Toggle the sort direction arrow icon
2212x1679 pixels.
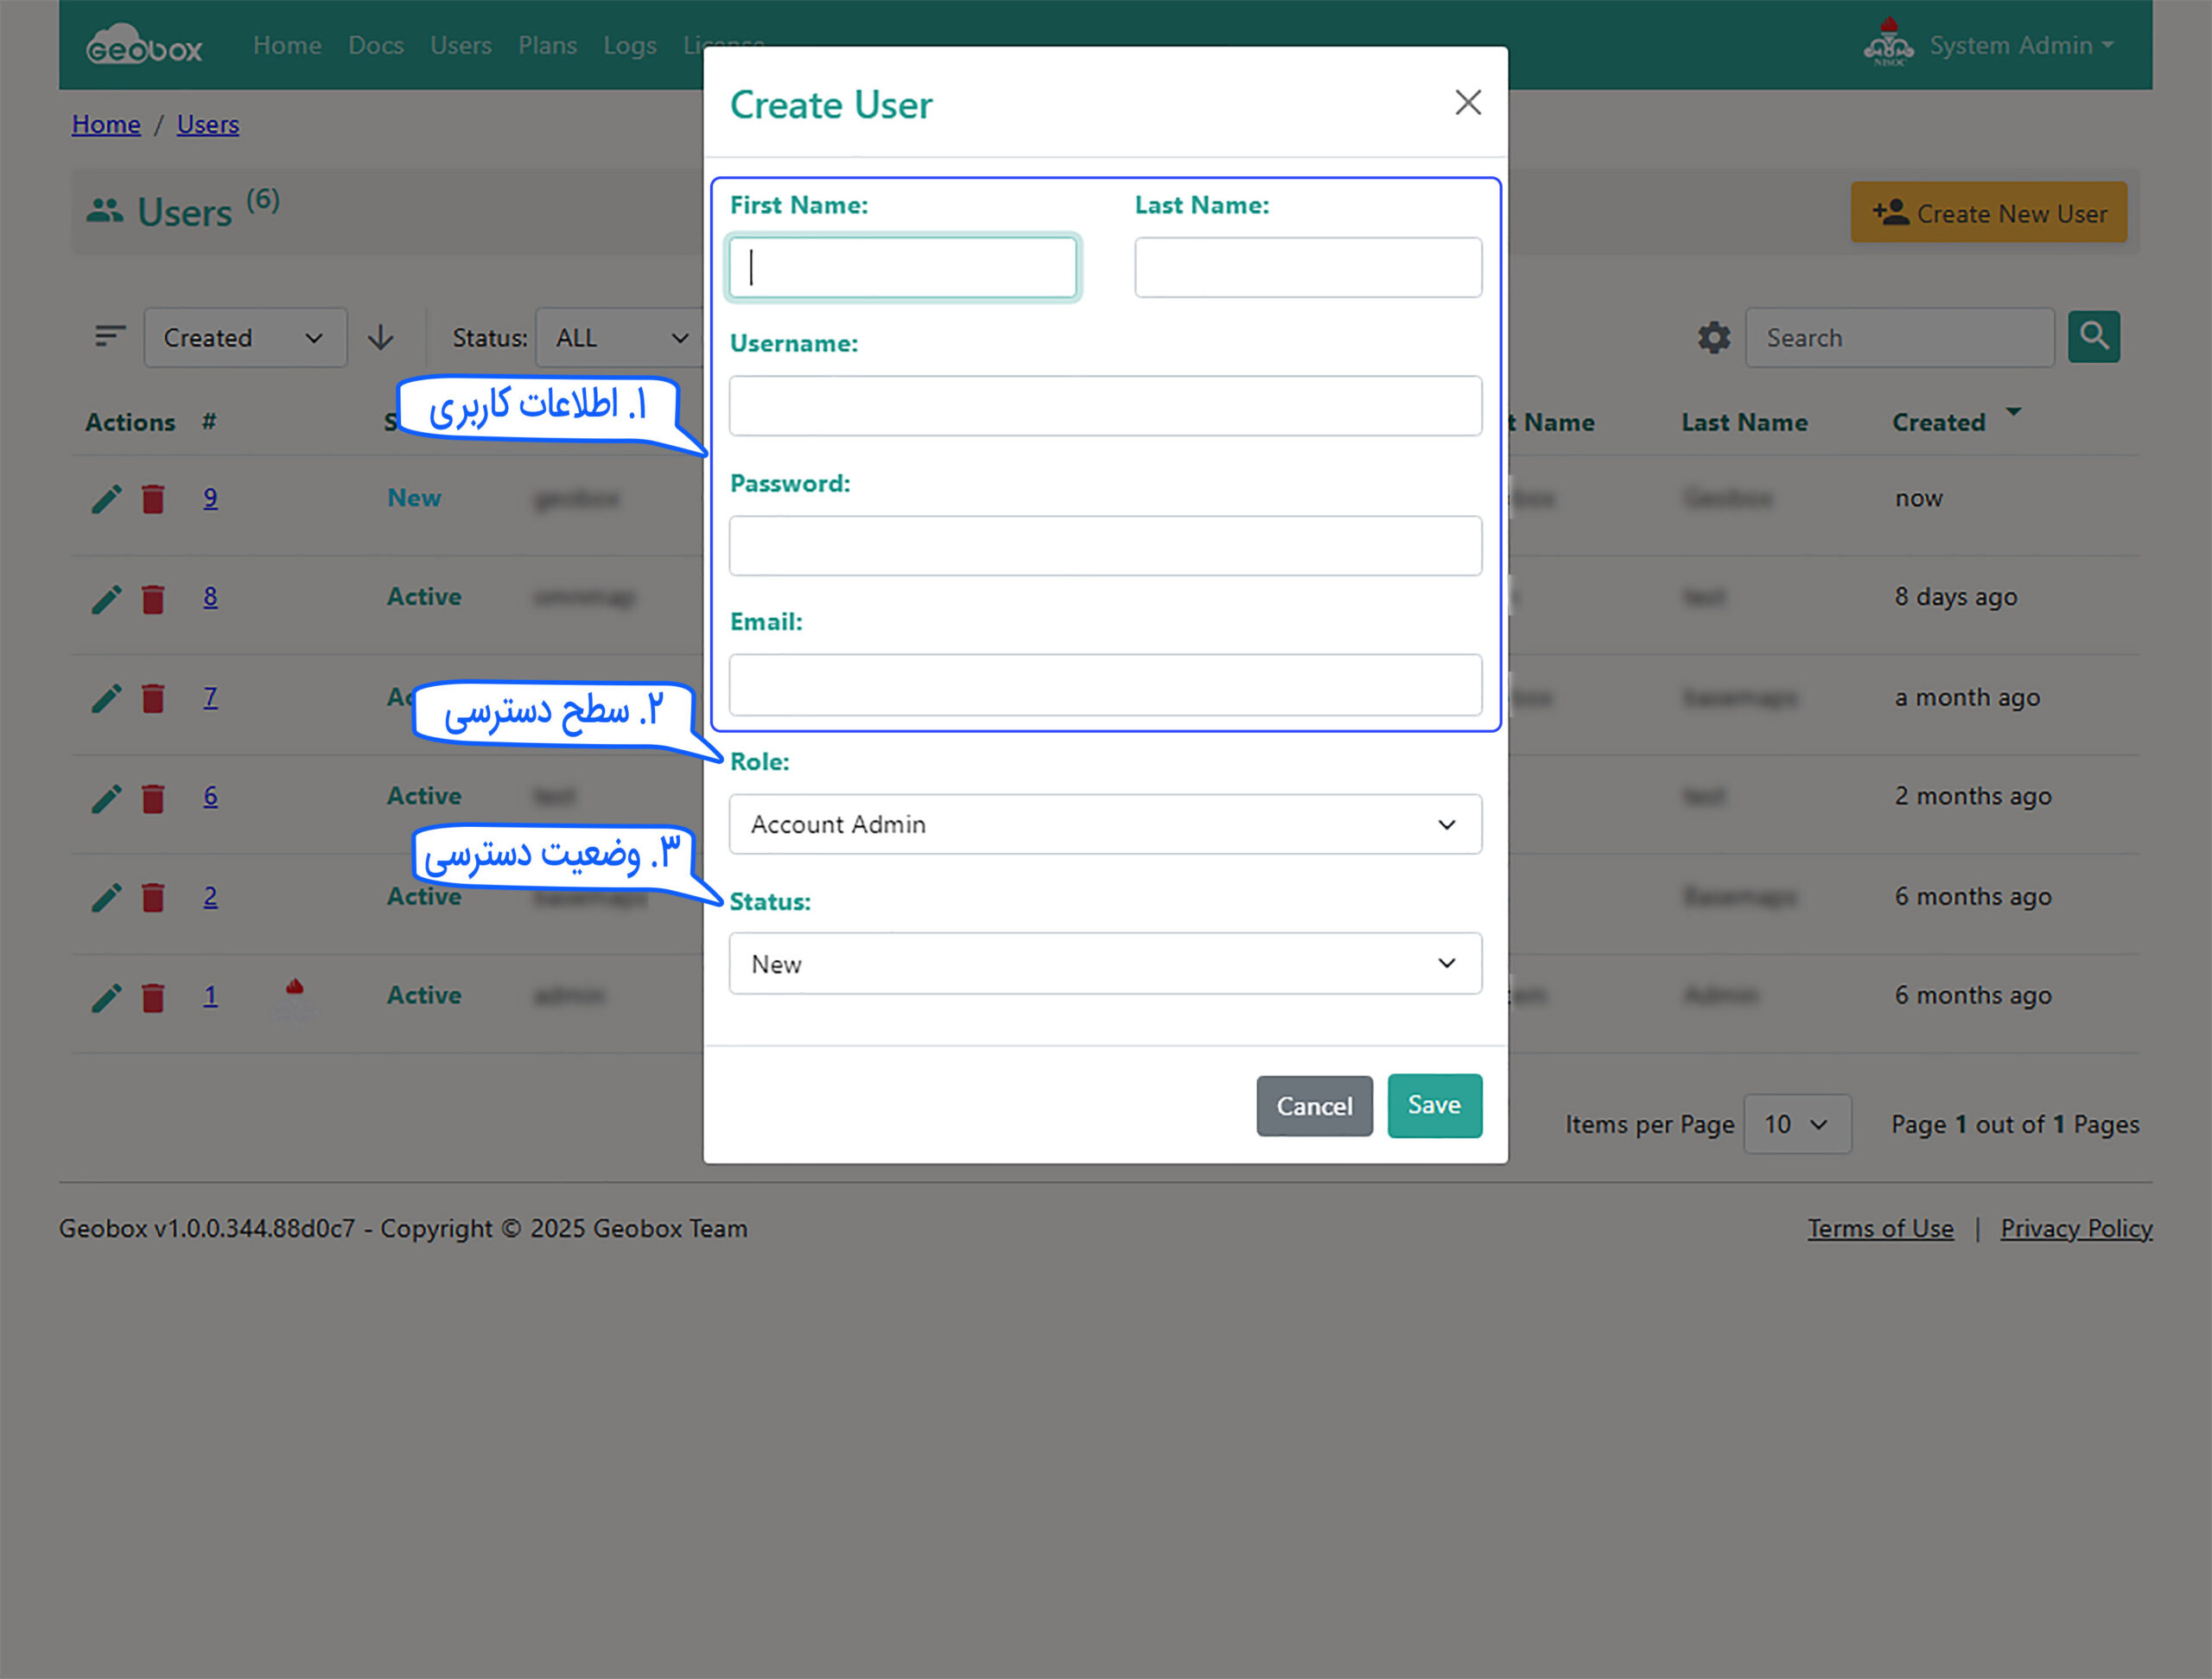tap(380, 338)
